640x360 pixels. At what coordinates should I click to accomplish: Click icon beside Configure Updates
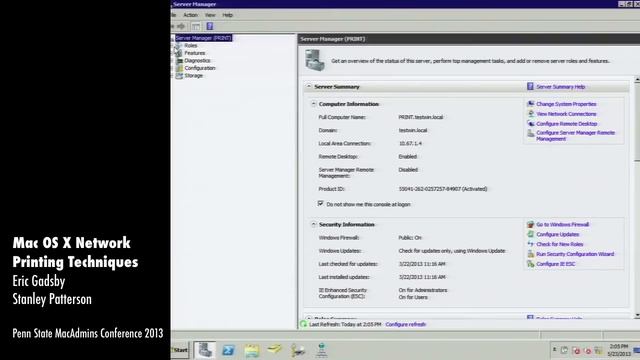point(531,234)
